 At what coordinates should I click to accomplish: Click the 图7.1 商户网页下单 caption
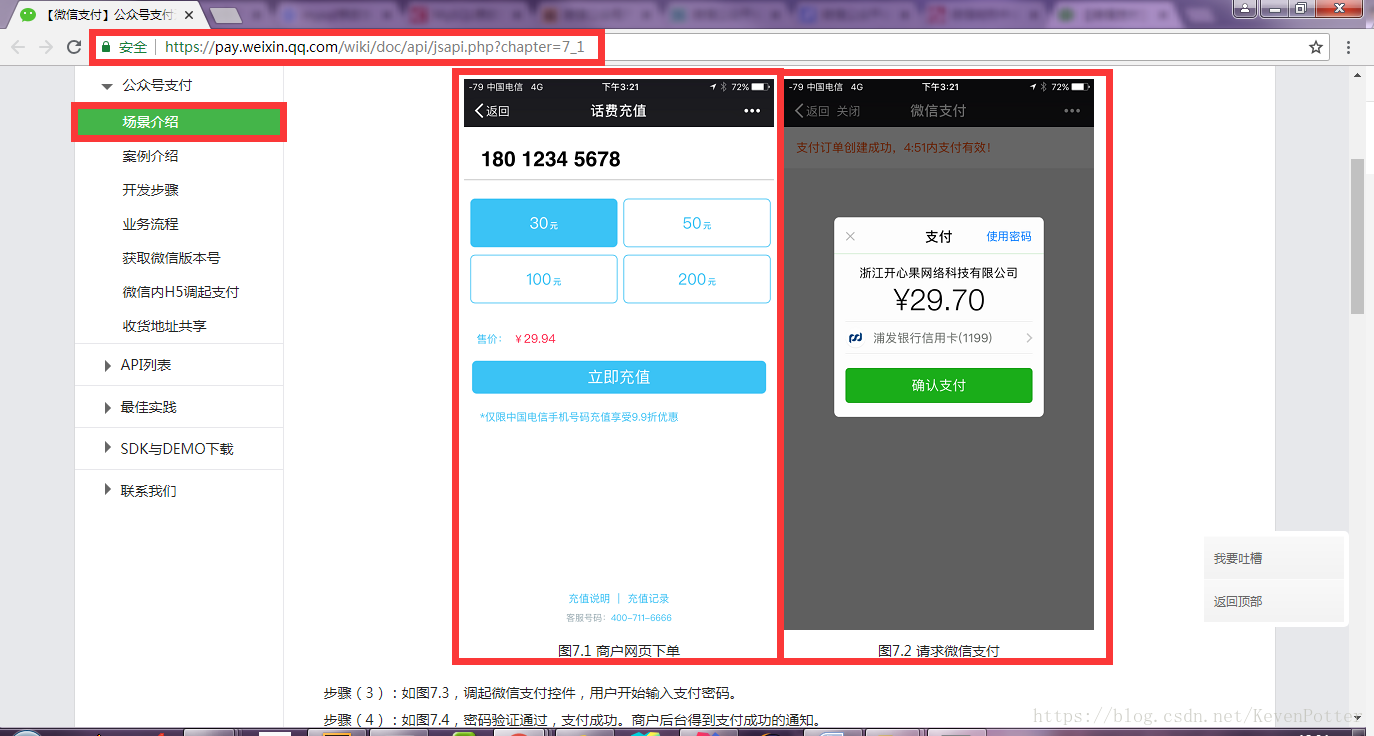(619, 651)
